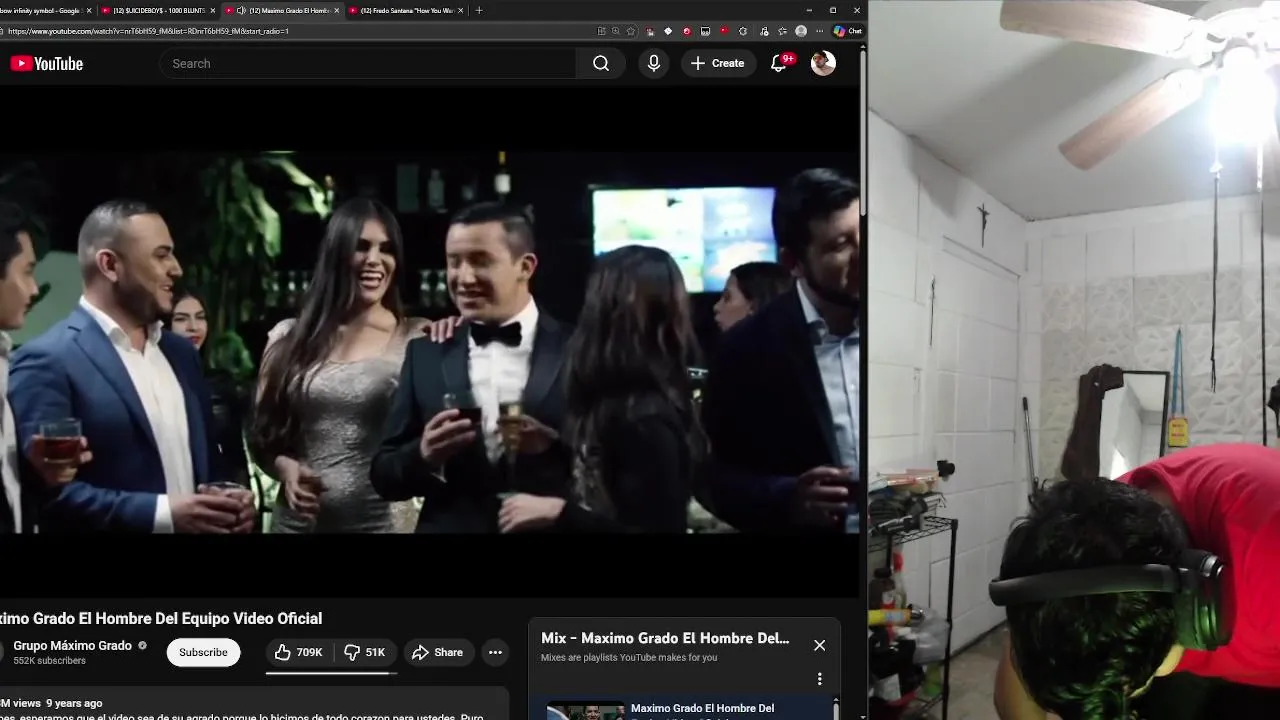Click the video player area
Viewport: 1280px width, 720px height.
429,342
